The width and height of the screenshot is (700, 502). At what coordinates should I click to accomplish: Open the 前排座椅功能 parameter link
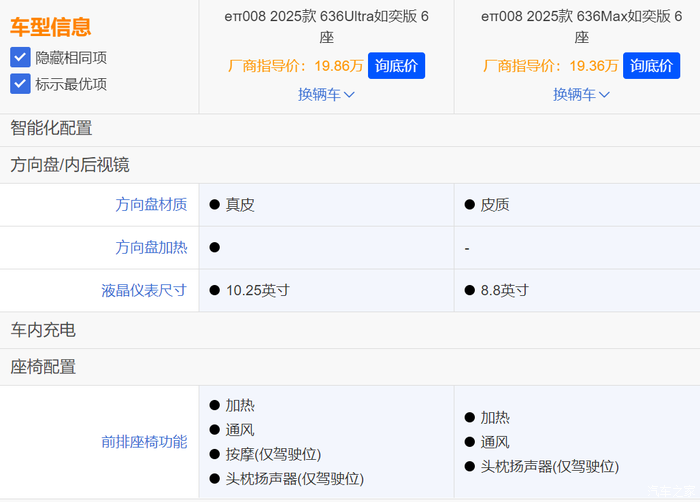pyautogui.click(x=144, y=441)
